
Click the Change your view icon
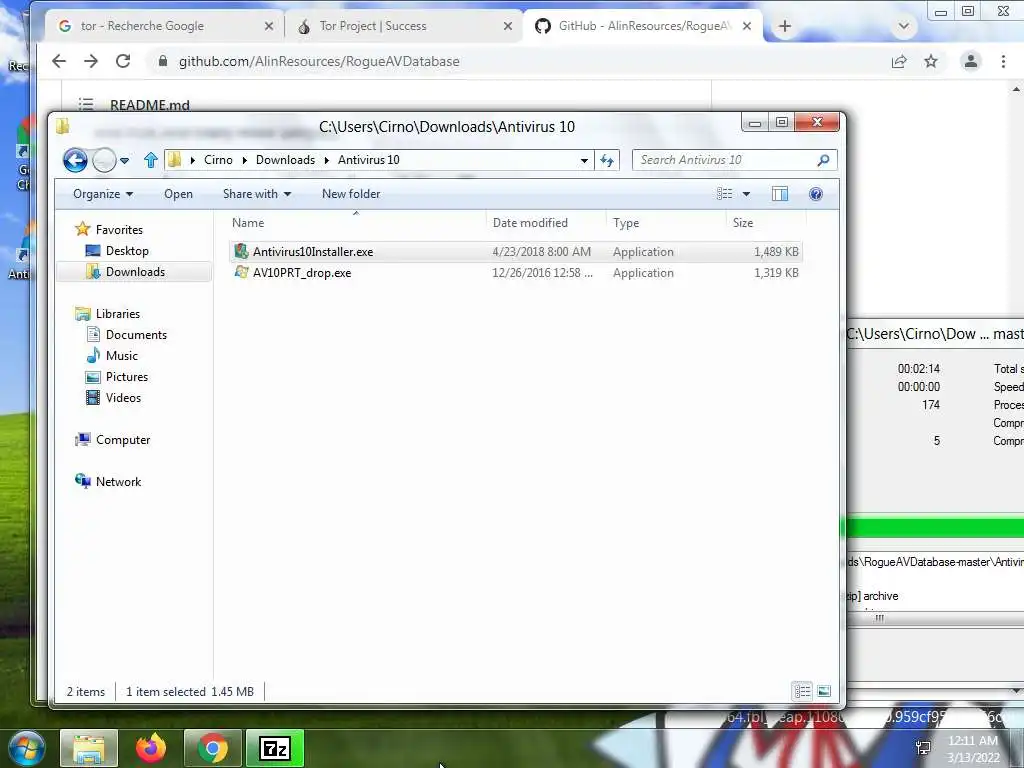(x=725, y=194)
